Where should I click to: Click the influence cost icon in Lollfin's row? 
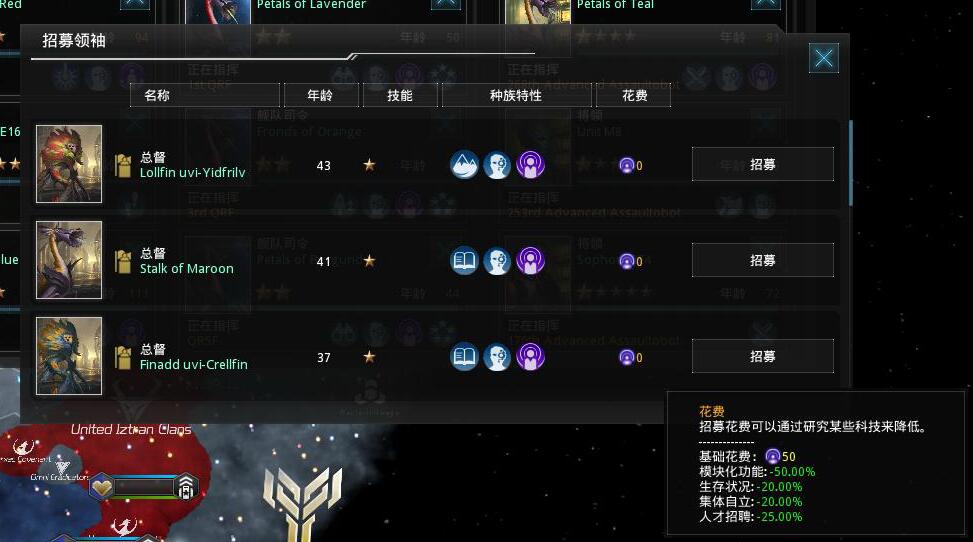coord(627,165)
